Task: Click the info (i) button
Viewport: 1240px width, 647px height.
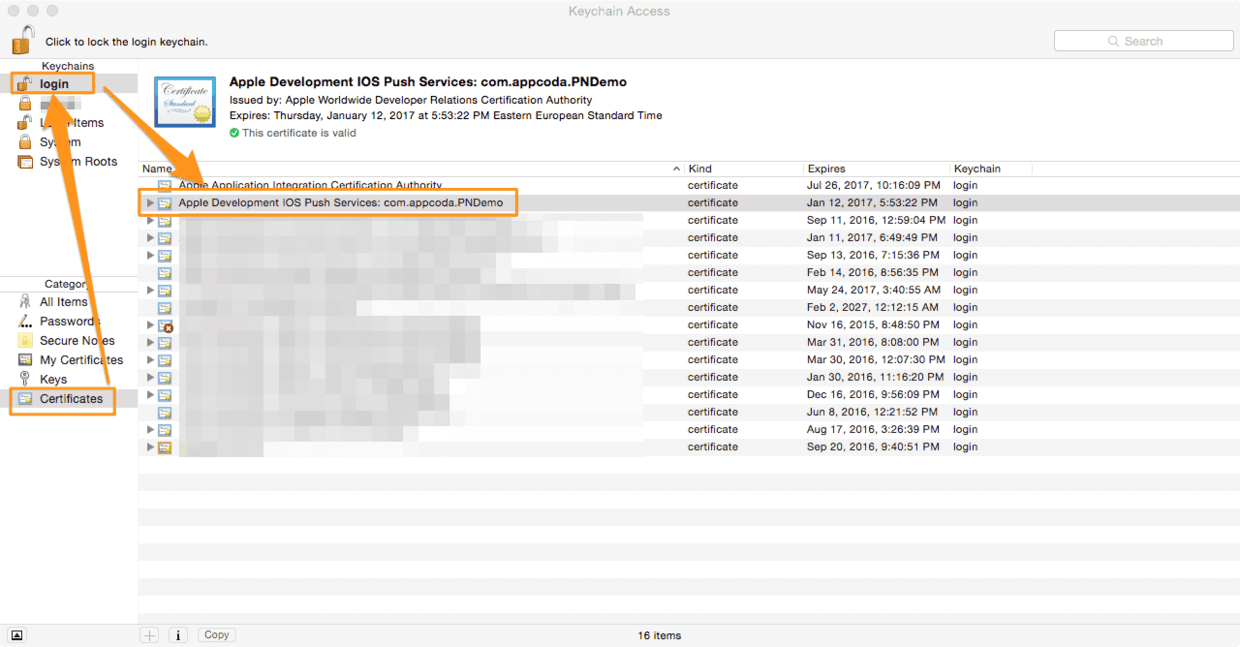Action: [x=178, y=635]
